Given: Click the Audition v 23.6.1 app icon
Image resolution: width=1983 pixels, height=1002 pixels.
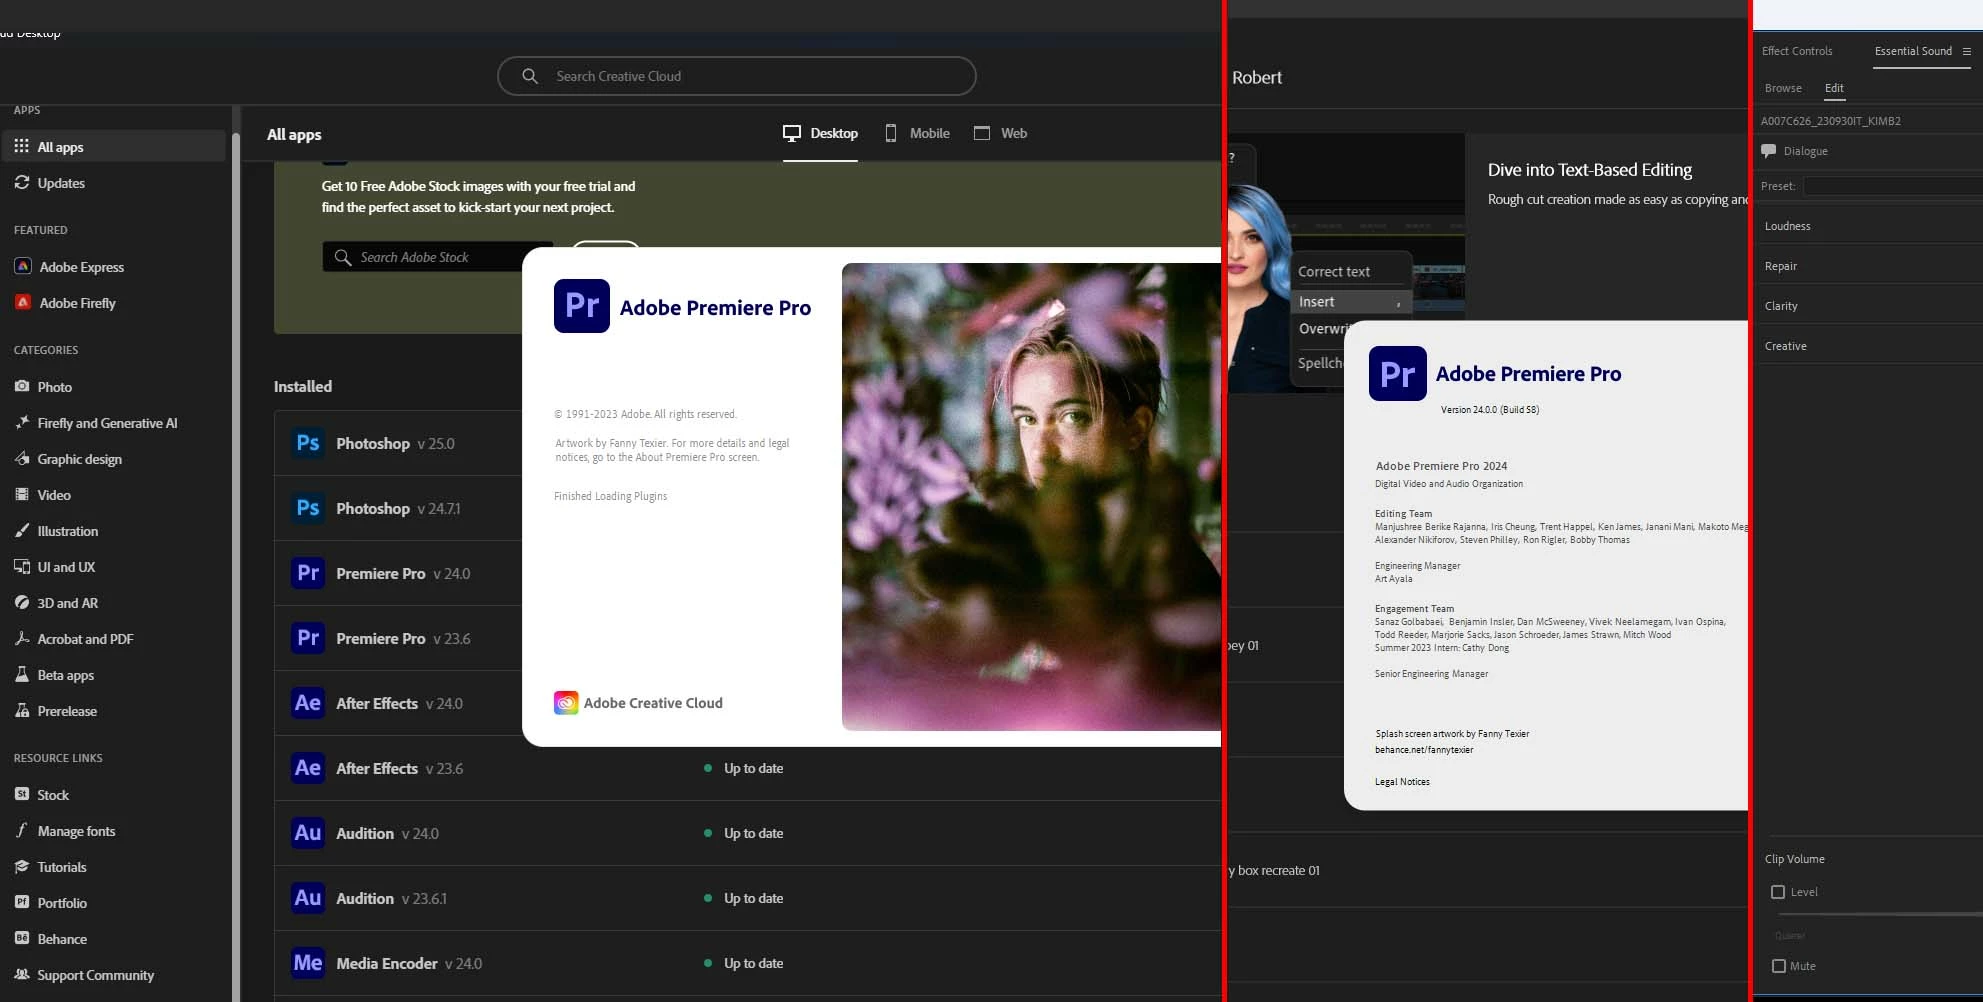Looking at the screenshot, I should point(308,898).
